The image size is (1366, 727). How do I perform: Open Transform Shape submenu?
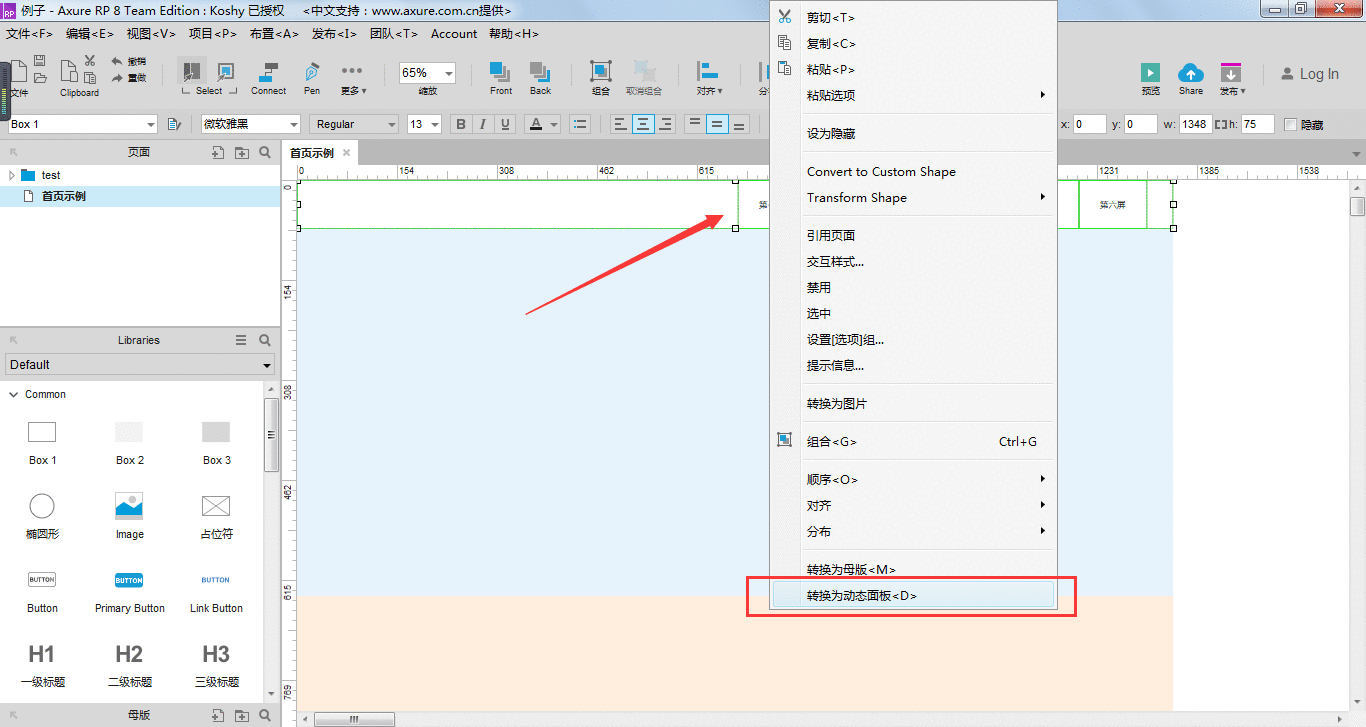(912, 198)
